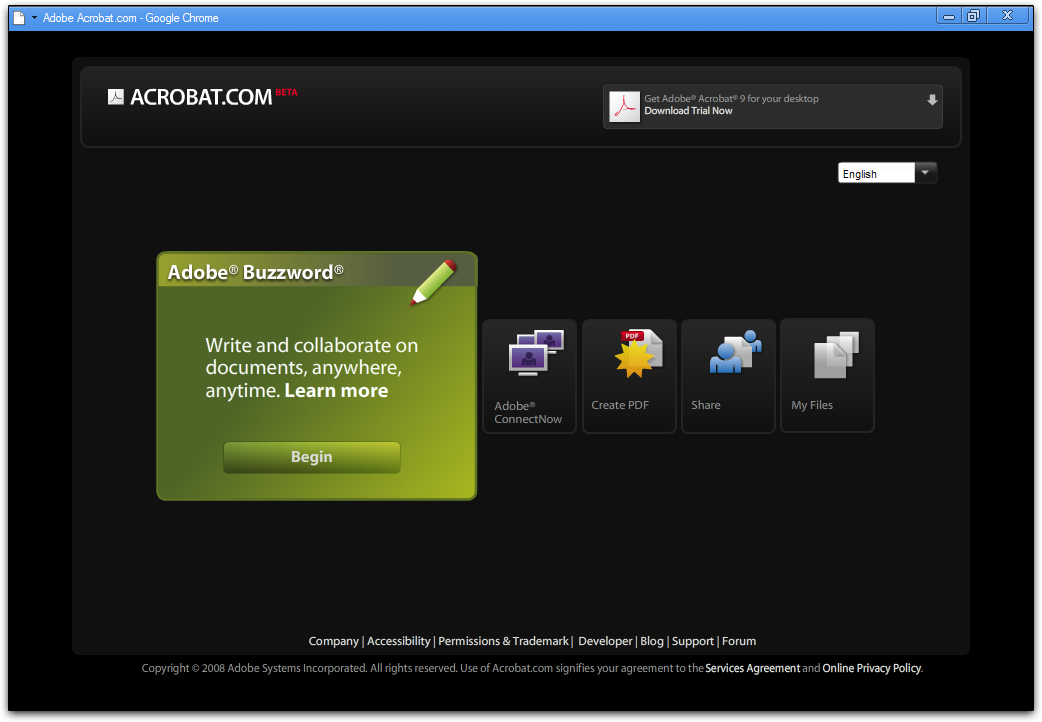Visit the Blog footer link
Screen dimensions: 1042x722
point(652,641)
